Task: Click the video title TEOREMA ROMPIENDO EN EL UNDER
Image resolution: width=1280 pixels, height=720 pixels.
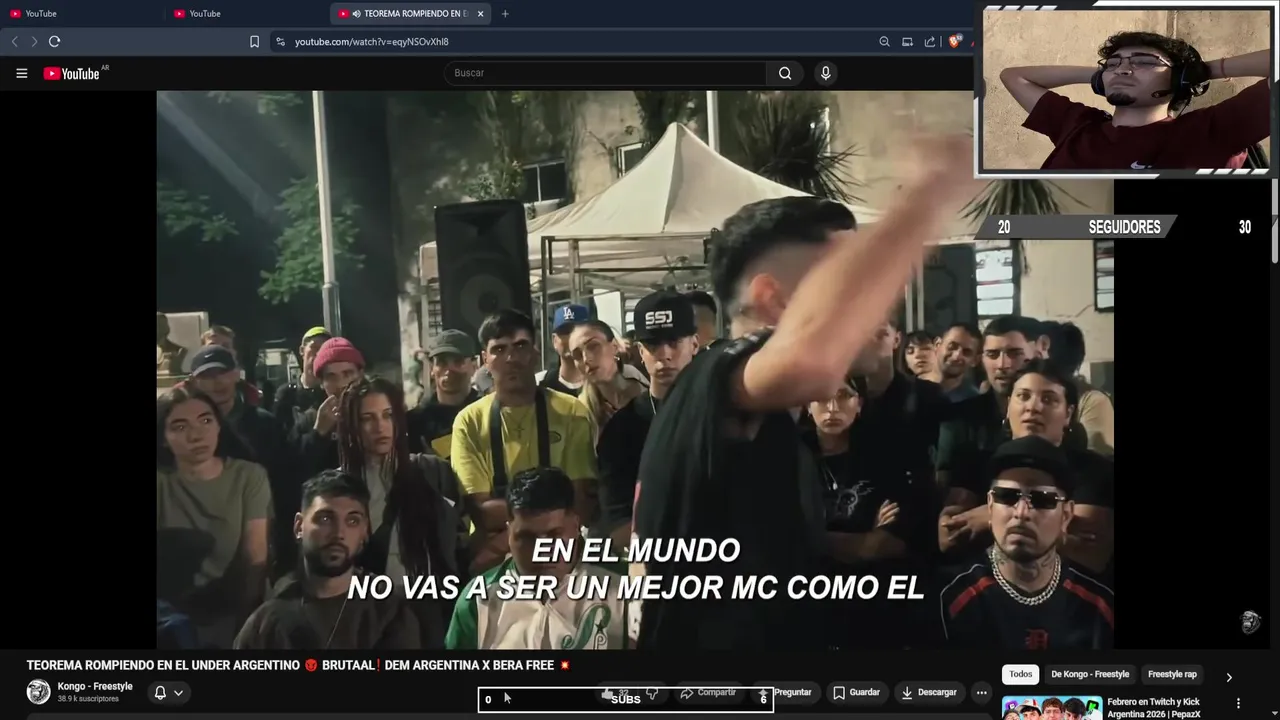Action: pyautogui.click(x=299, y=665)
